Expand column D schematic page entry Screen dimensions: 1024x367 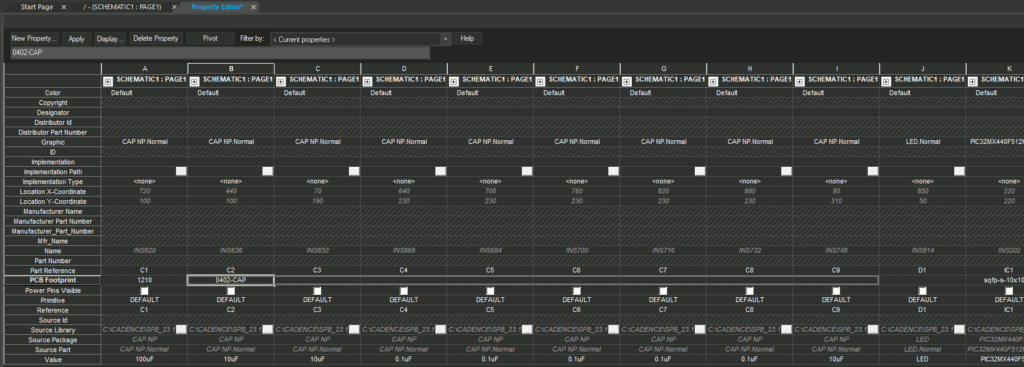[x=367, y=82]
